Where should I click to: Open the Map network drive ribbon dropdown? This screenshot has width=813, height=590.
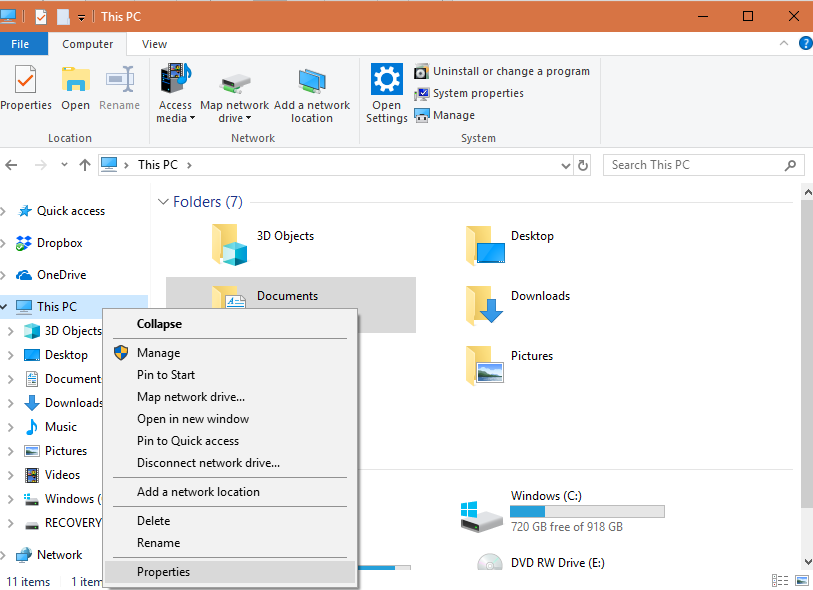pos(234,99)
